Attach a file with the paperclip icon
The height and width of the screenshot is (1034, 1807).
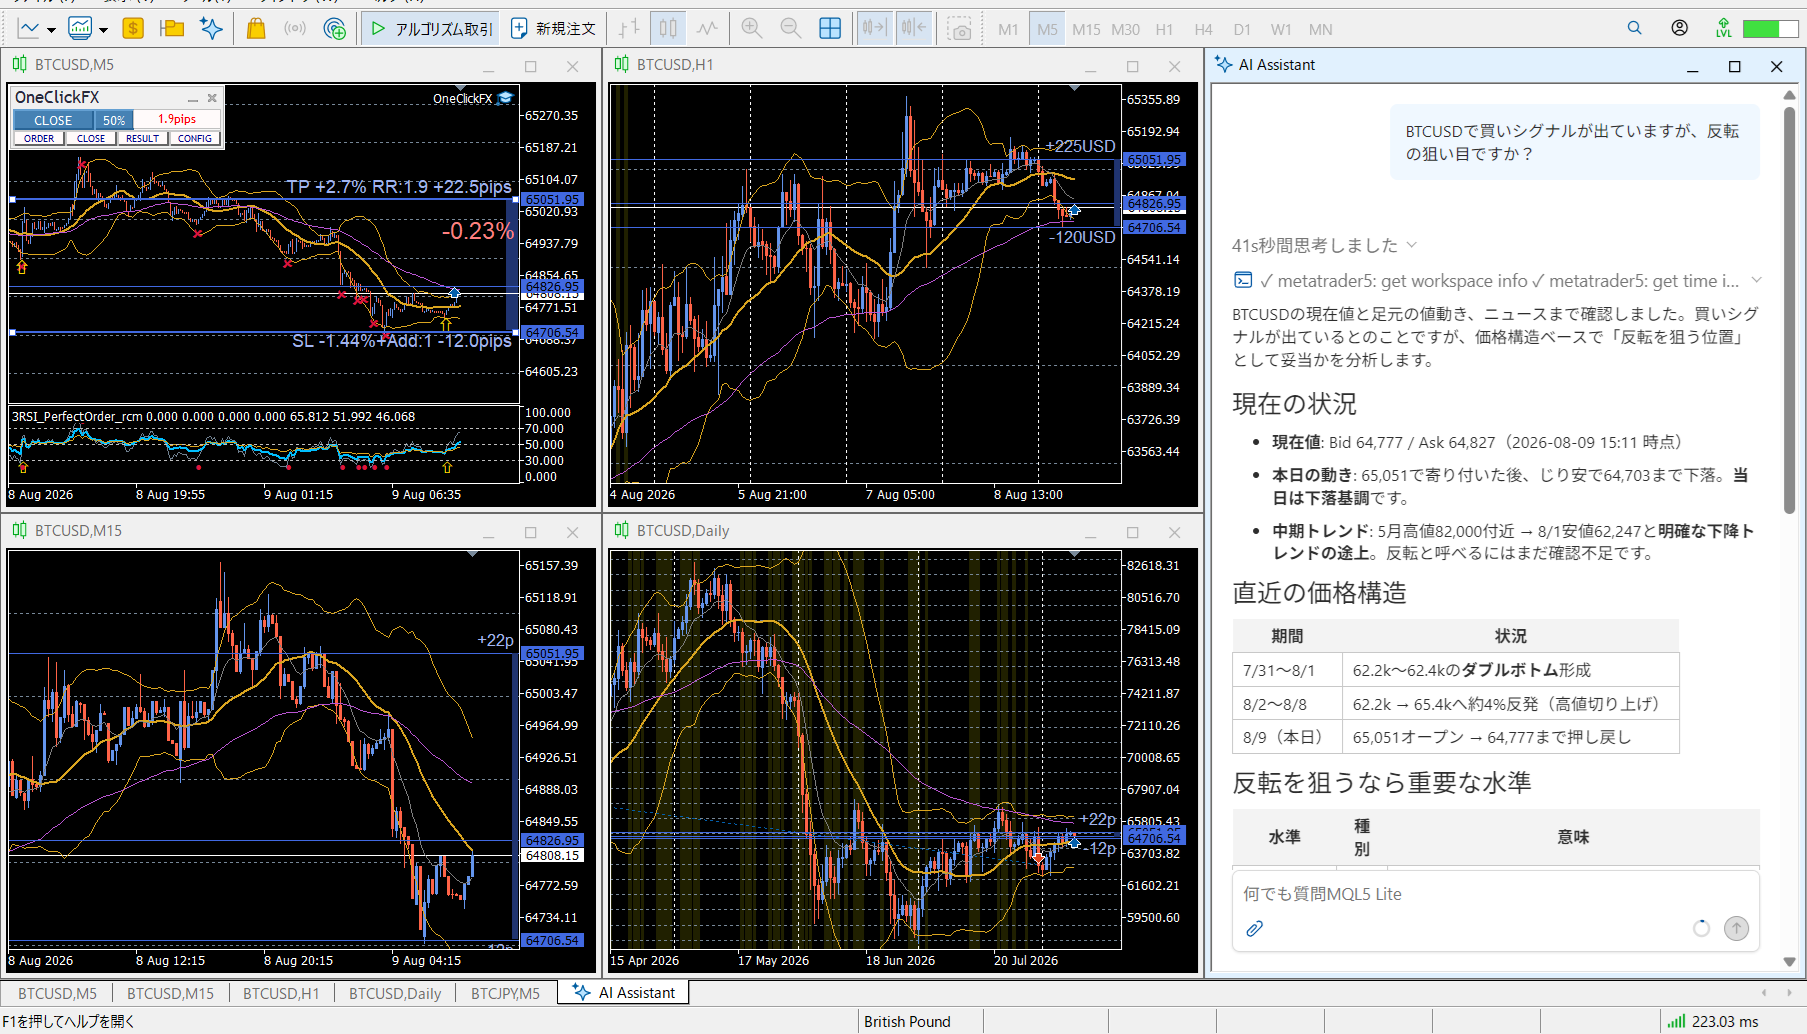[x=1255, y=929]
